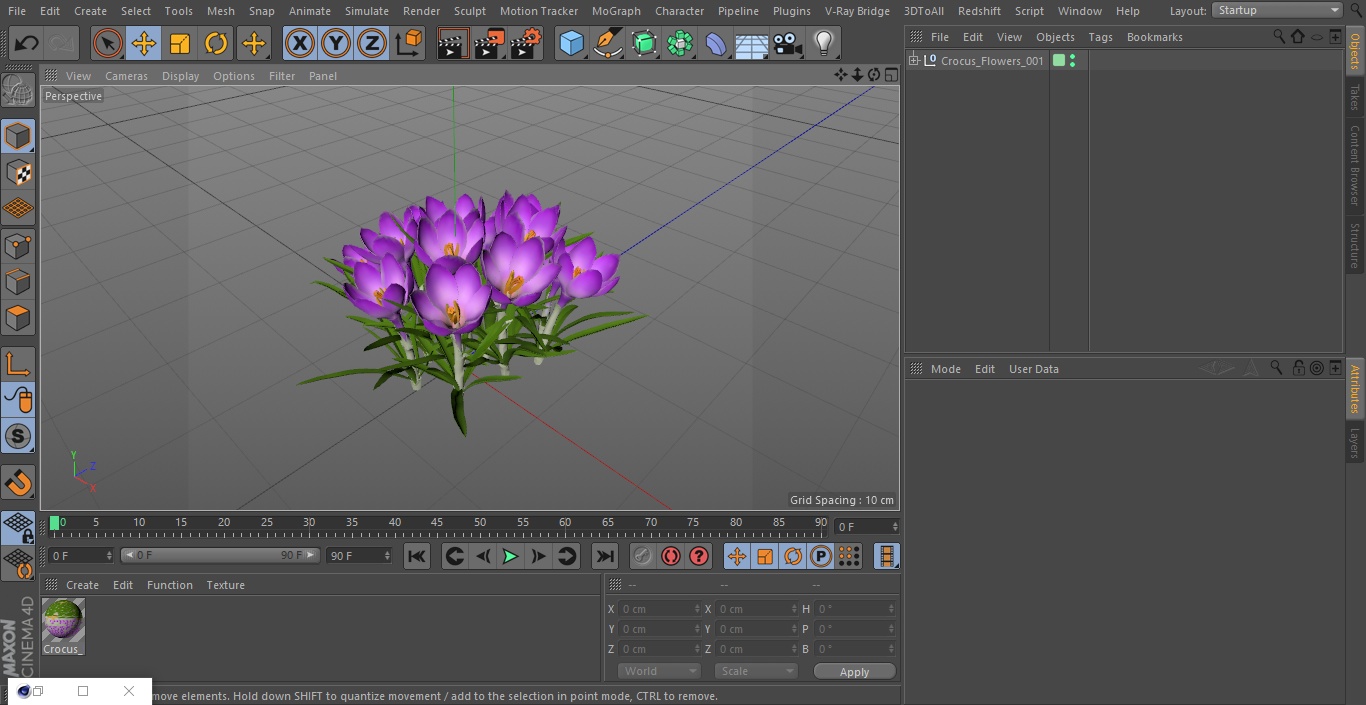
Task: Switch to Model mode
Action: click(18, 136)
